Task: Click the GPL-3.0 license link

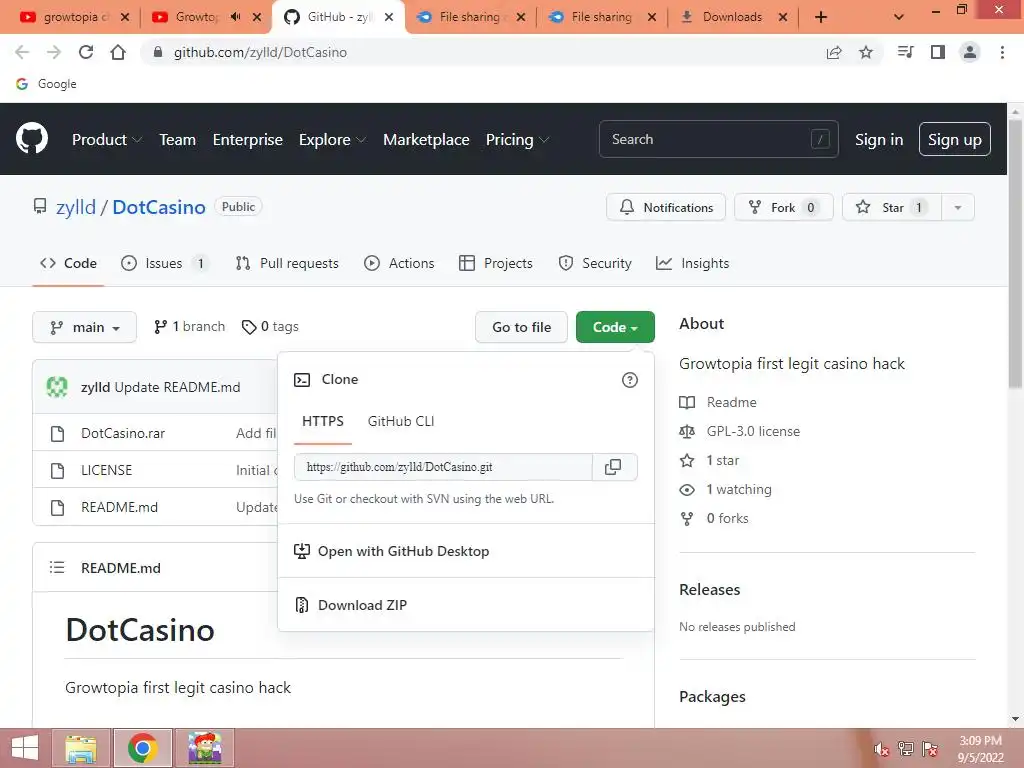Action: (x=753, y=432)
